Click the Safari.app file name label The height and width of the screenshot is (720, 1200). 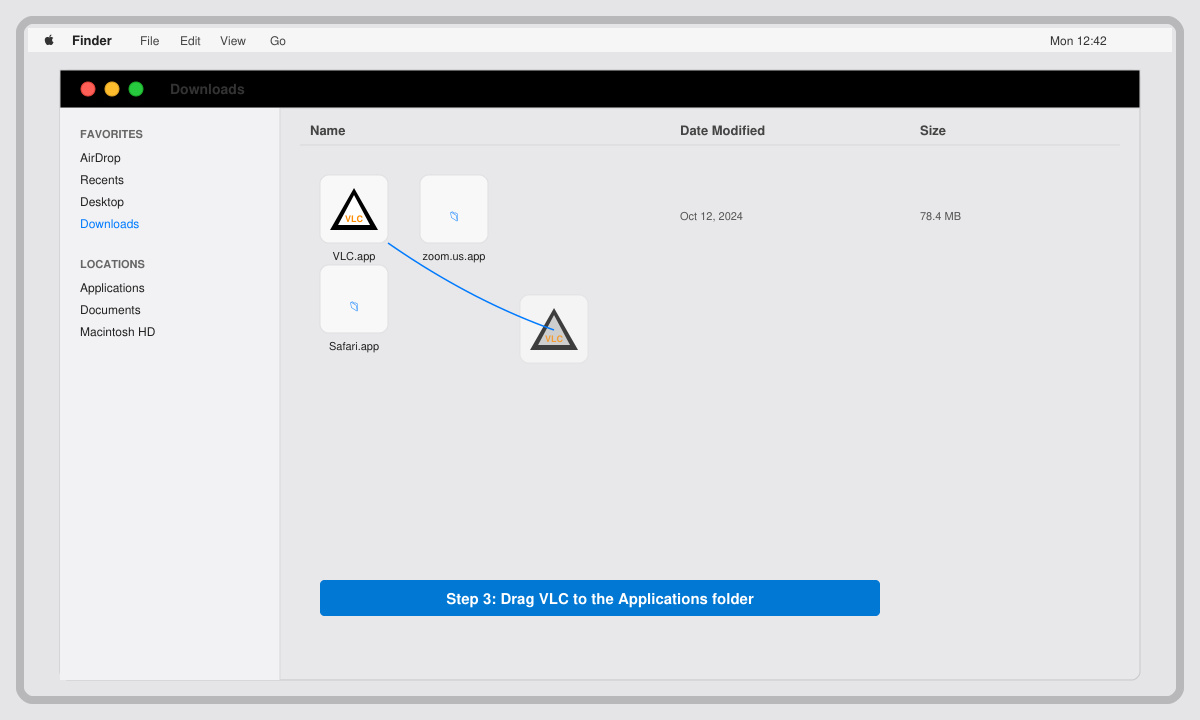tap(354, 346)
